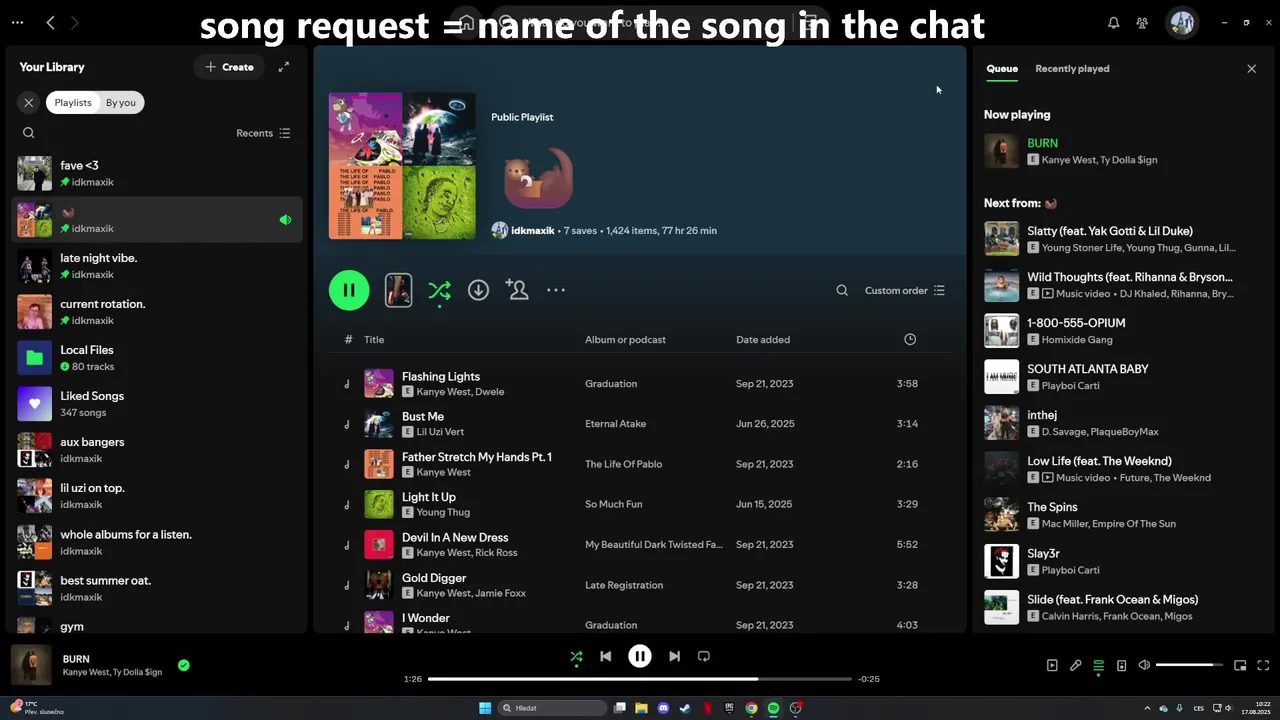Image resolution: width=1280 pixels, height=720 pixels.
Task: Mute the volume speaker icon
Action: [1144, 665]
